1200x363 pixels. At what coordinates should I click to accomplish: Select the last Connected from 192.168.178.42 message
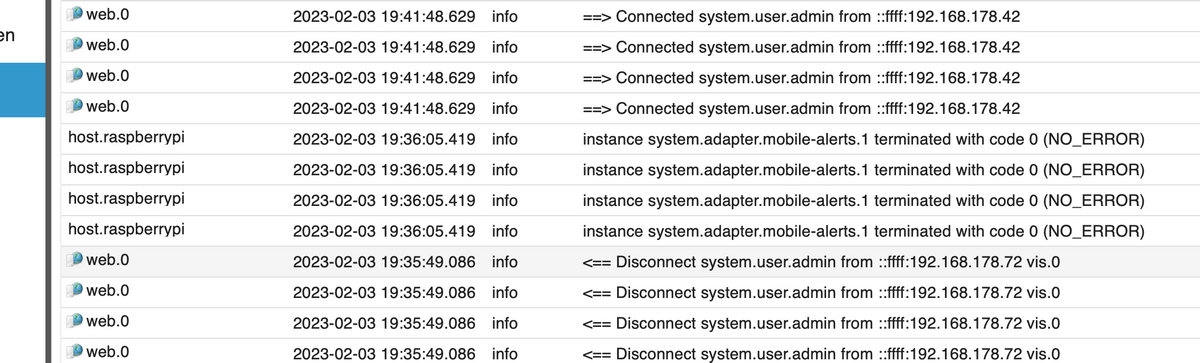coord(801,108)
